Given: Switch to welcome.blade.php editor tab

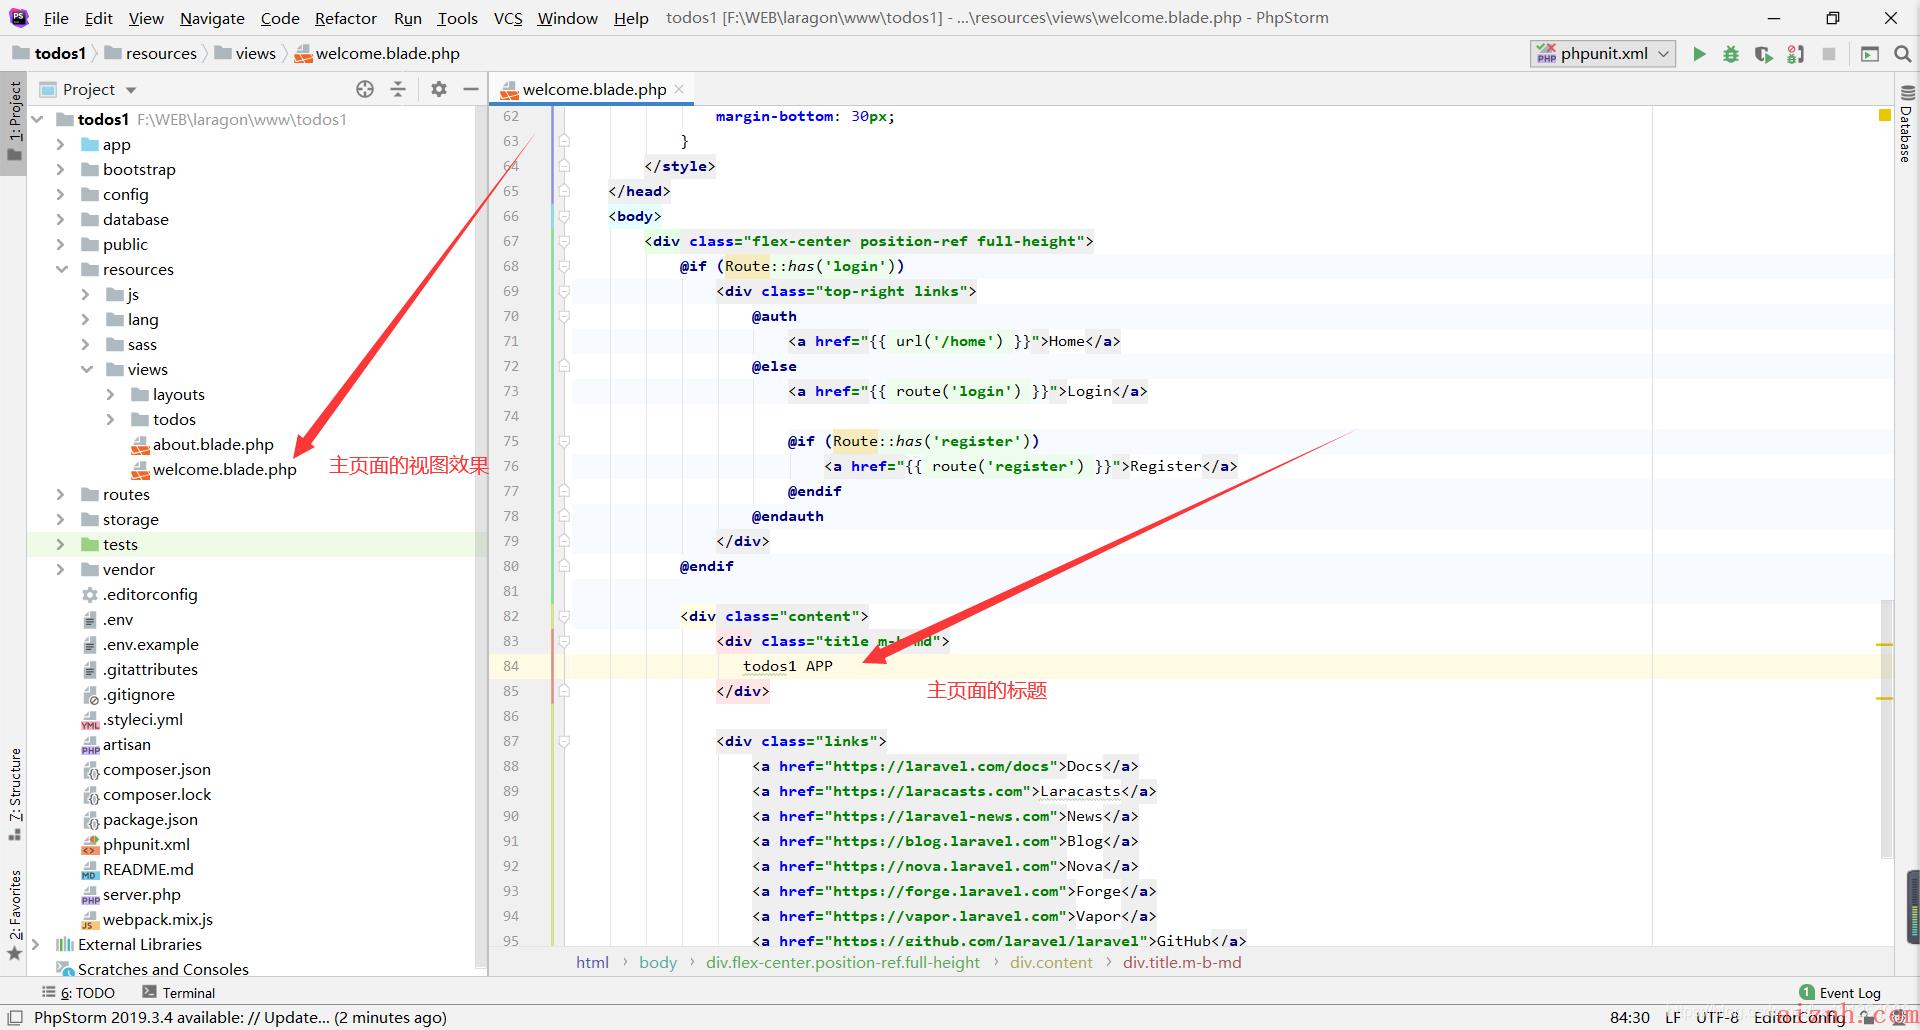Looking at the screenshot, I should 593,89.
